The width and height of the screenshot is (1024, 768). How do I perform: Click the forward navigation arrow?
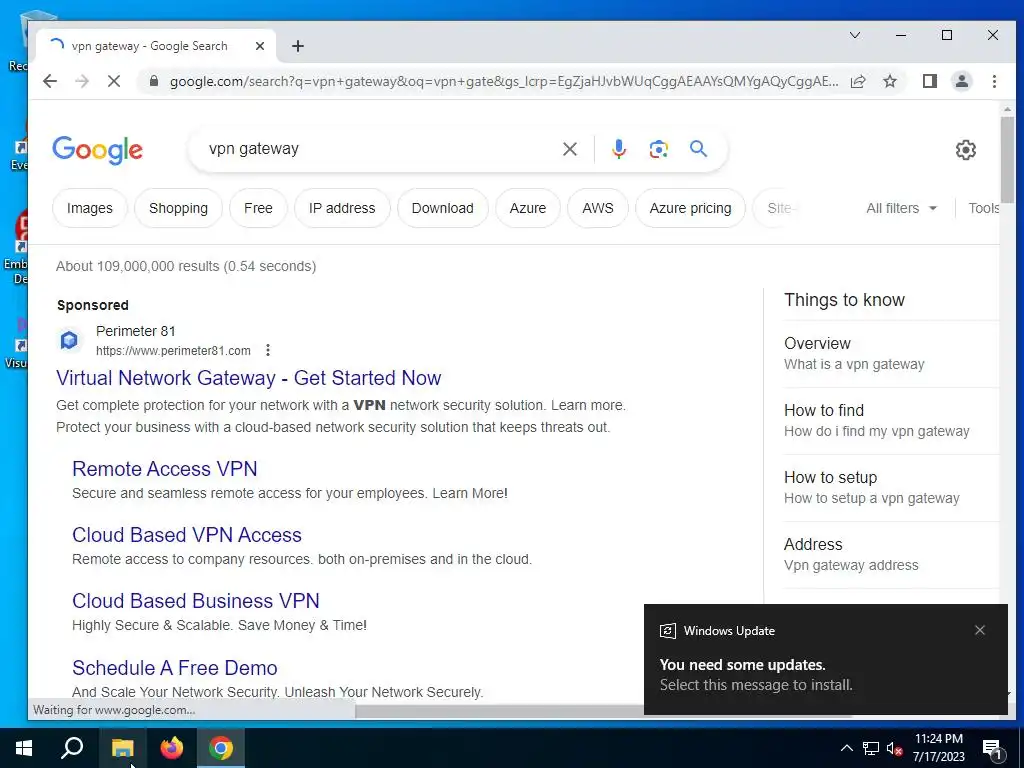pyautogui.click(x=82, y=81)
